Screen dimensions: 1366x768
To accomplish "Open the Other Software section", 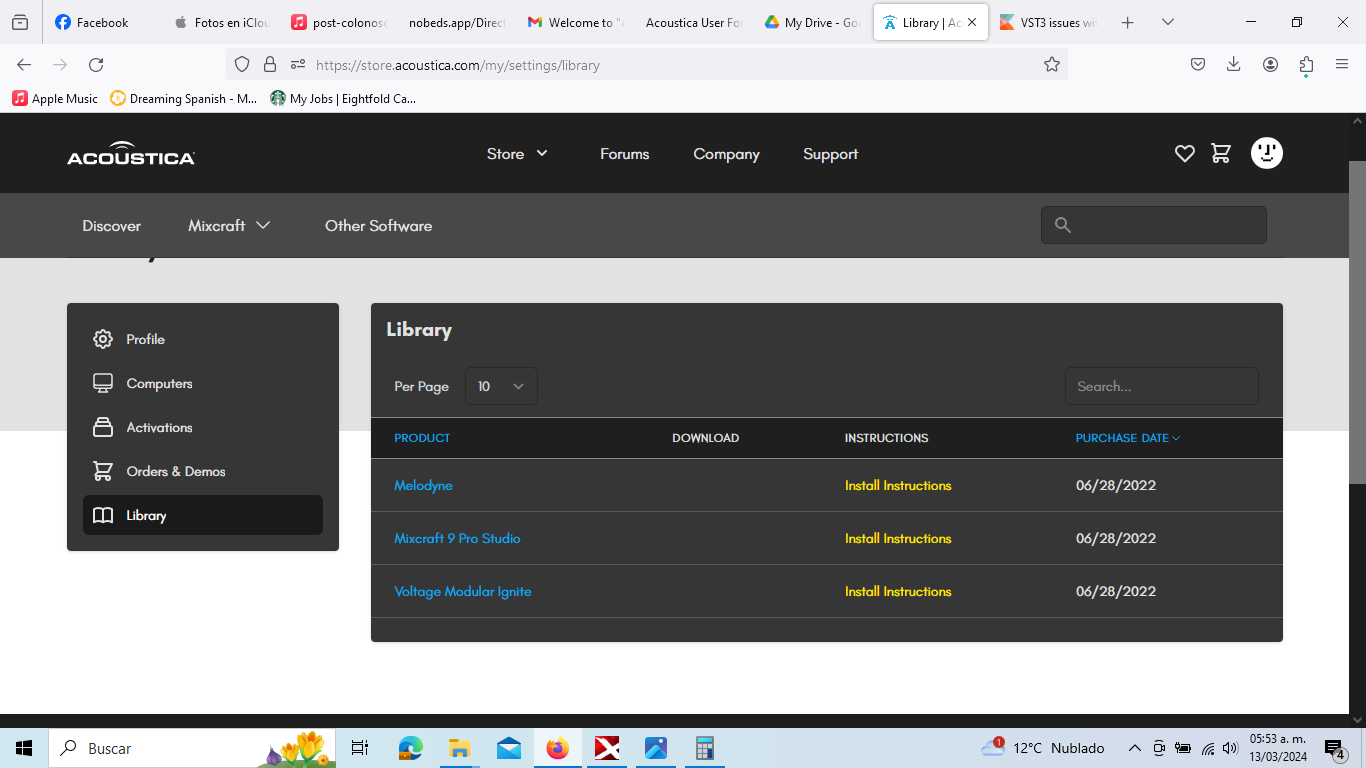I will (x=379, y=225).
